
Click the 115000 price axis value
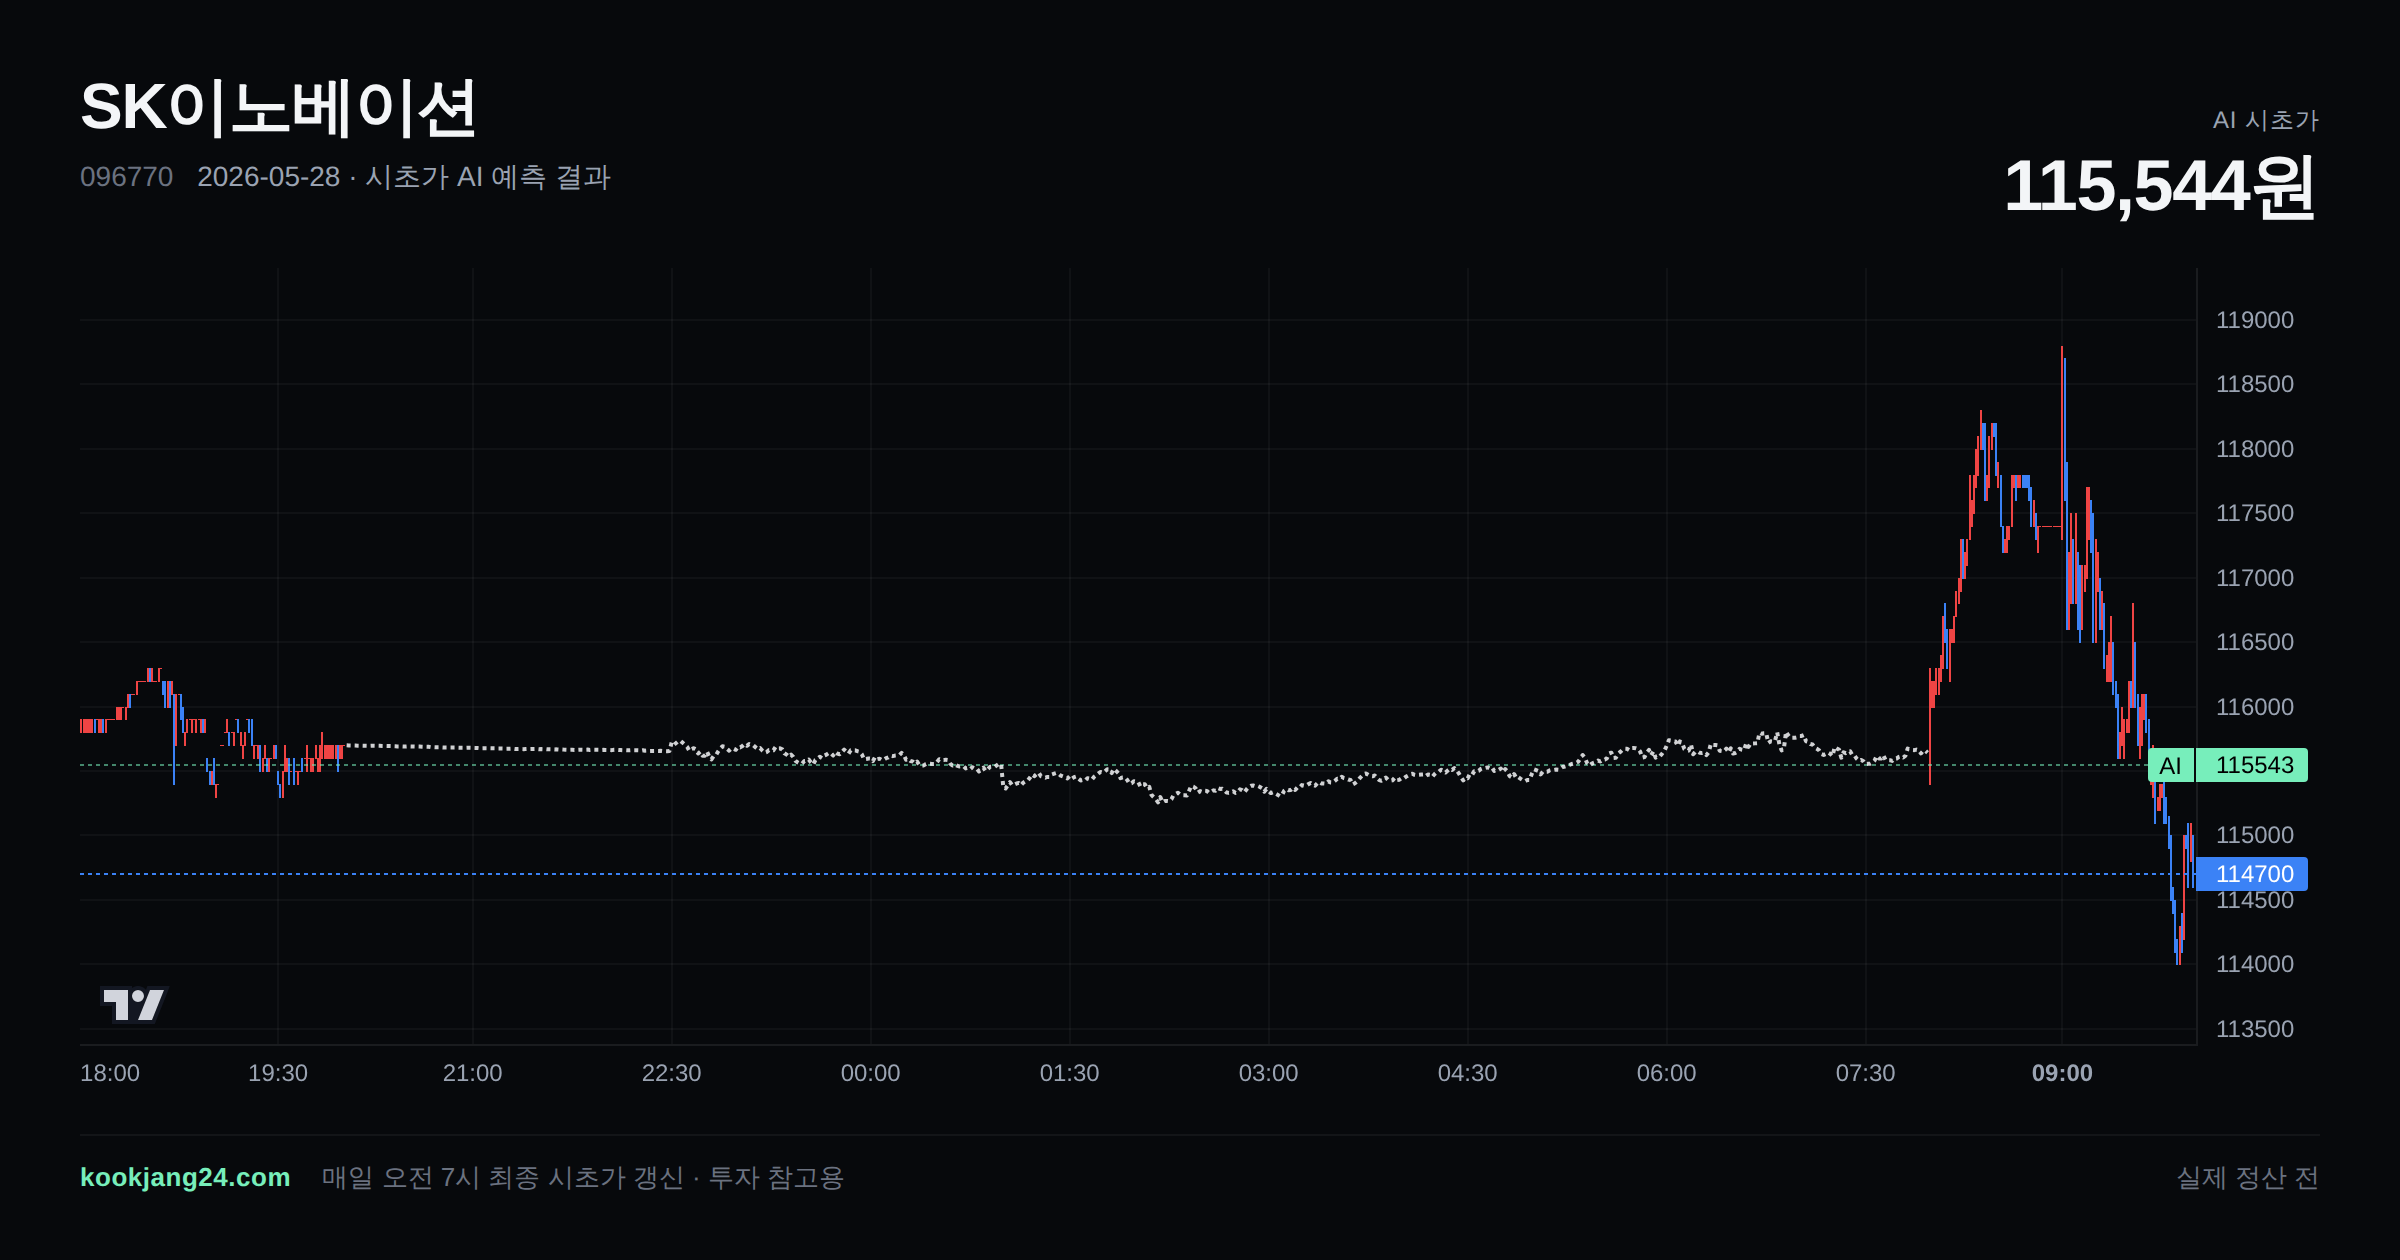pos(2255,835)
